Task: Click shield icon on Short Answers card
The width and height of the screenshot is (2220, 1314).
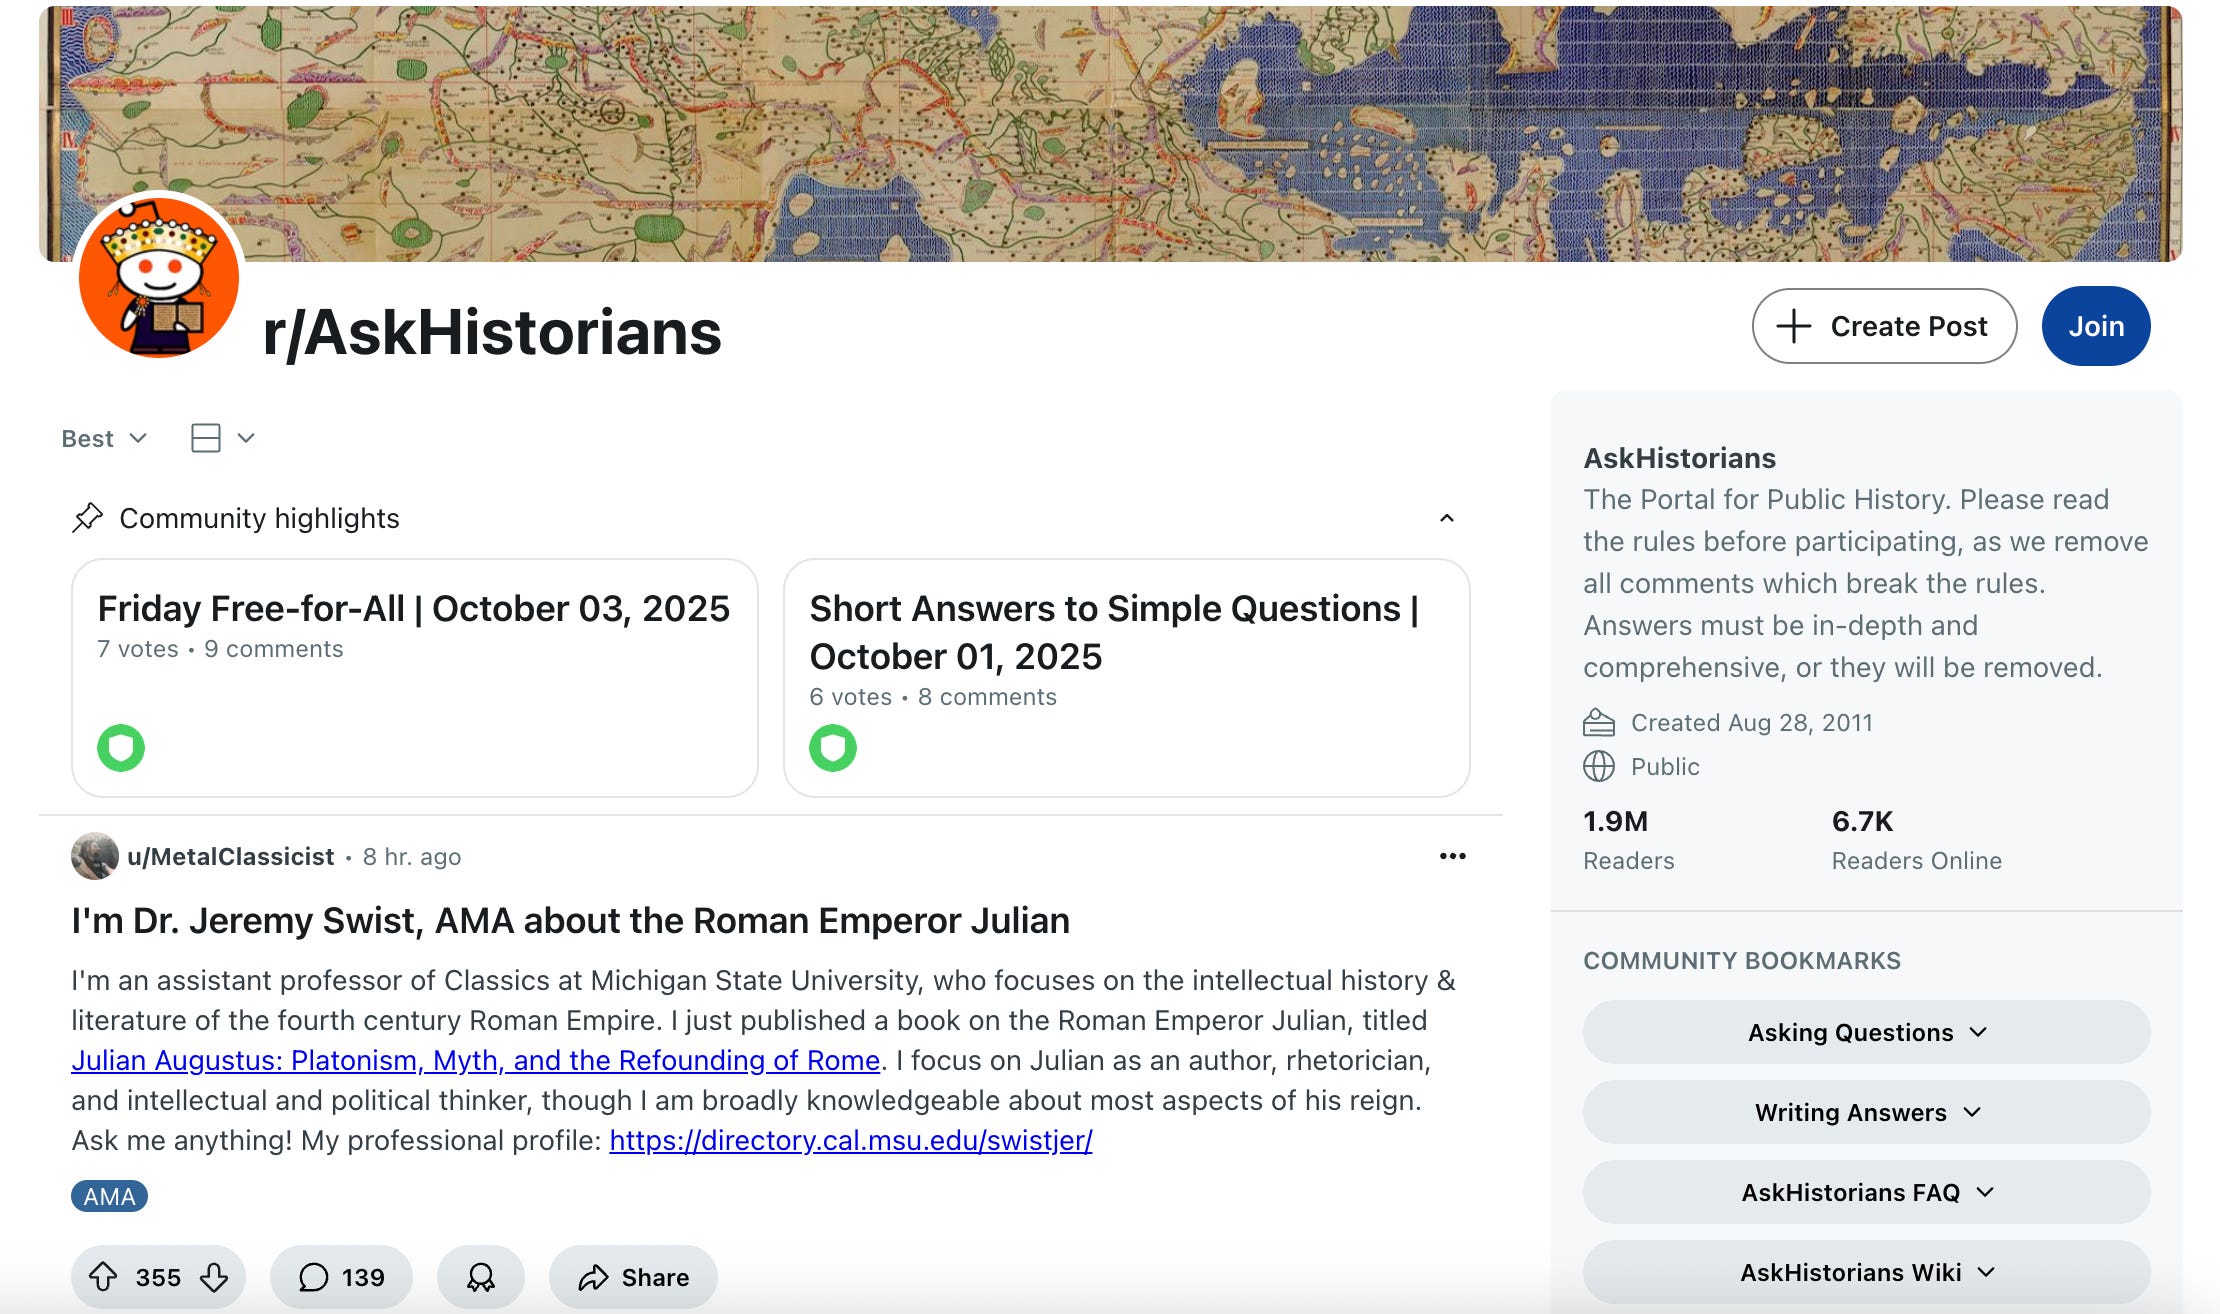Action: click(x=833, y=747)
